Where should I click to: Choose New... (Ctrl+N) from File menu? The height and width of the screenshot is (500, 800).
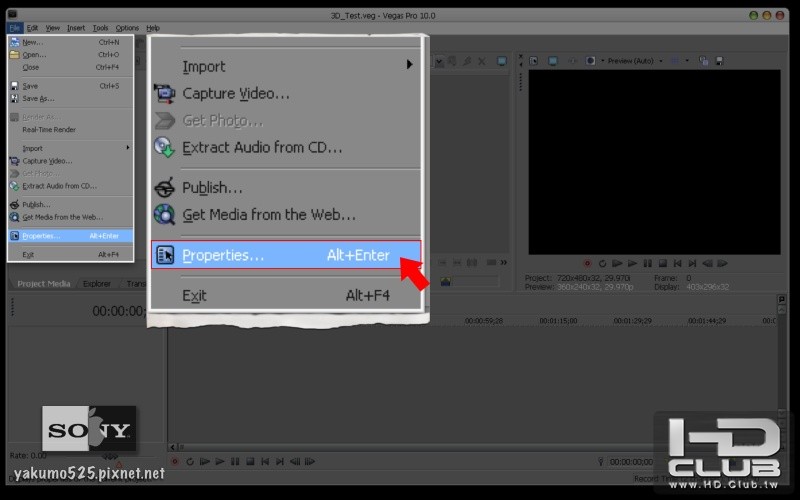70,42
